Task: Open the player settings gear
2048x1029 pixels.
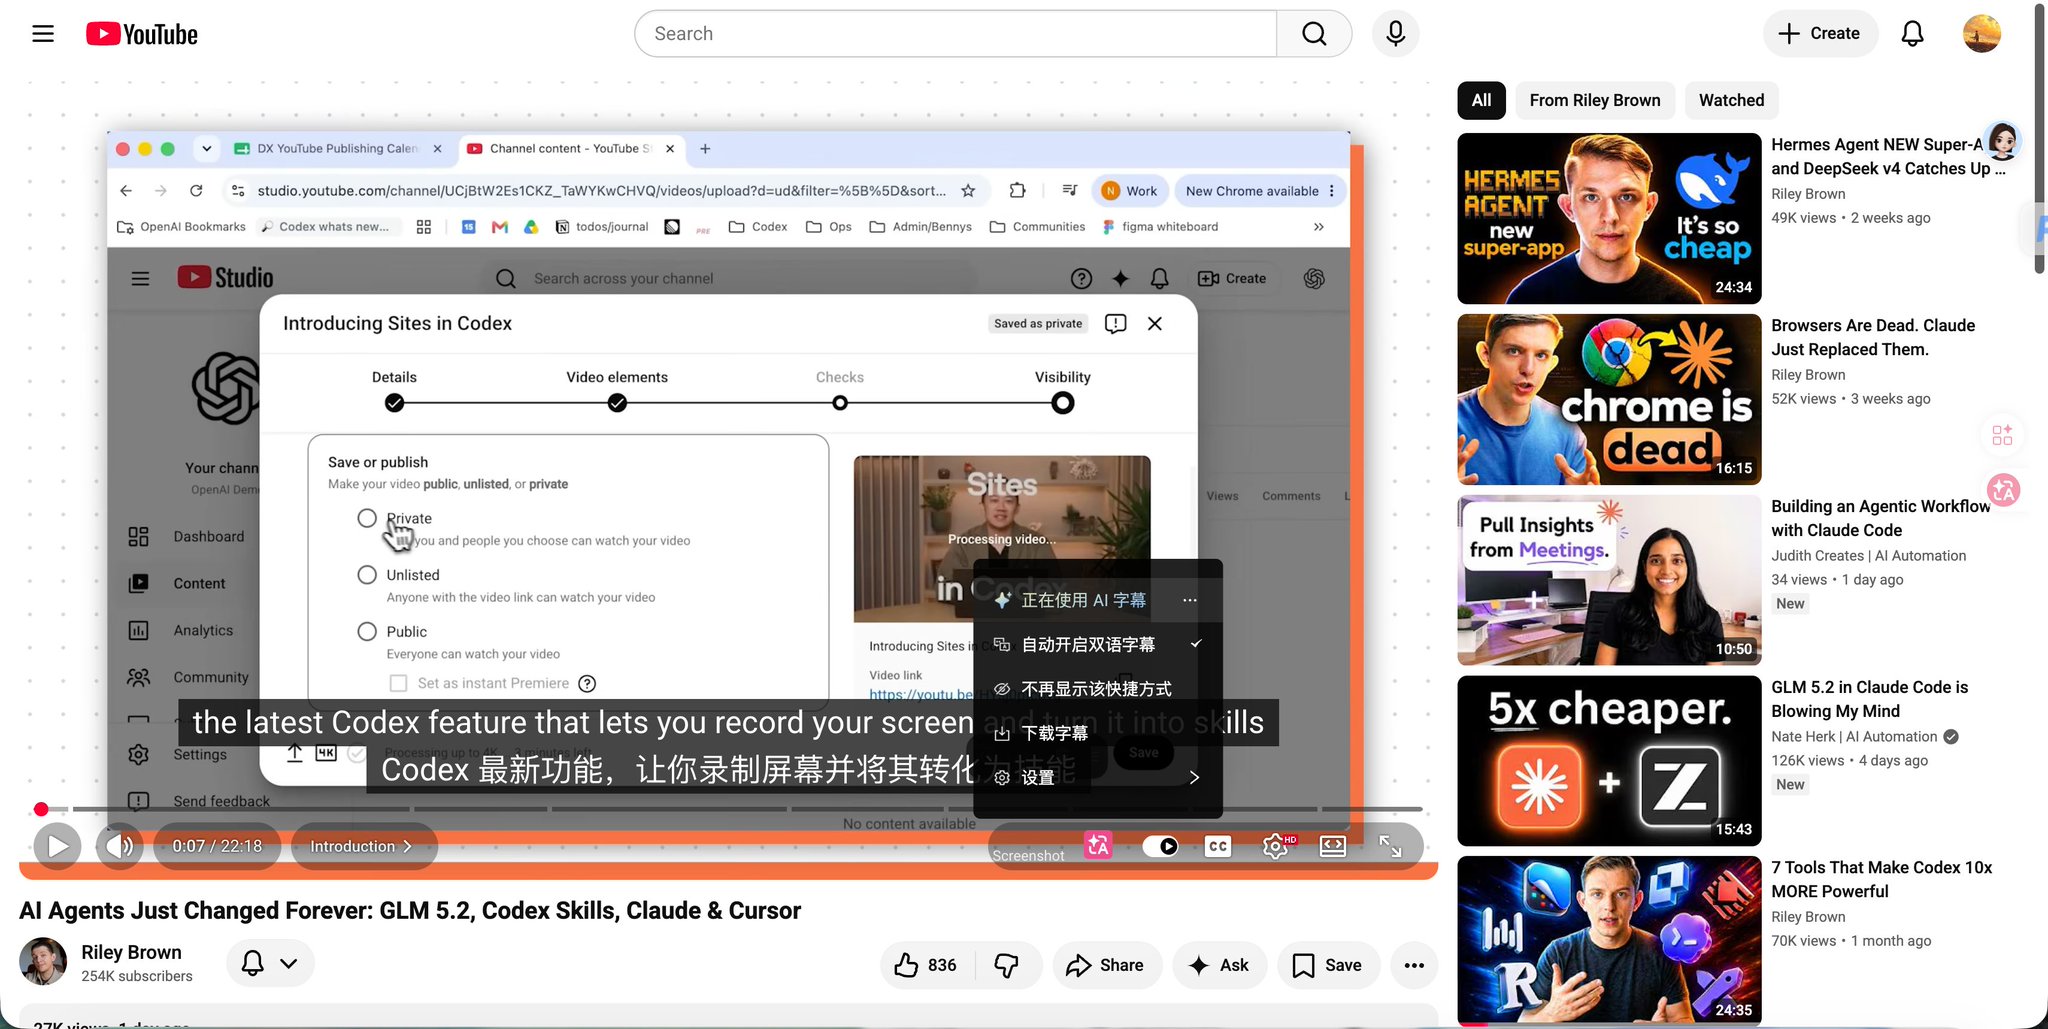Action: (1275, 846)
